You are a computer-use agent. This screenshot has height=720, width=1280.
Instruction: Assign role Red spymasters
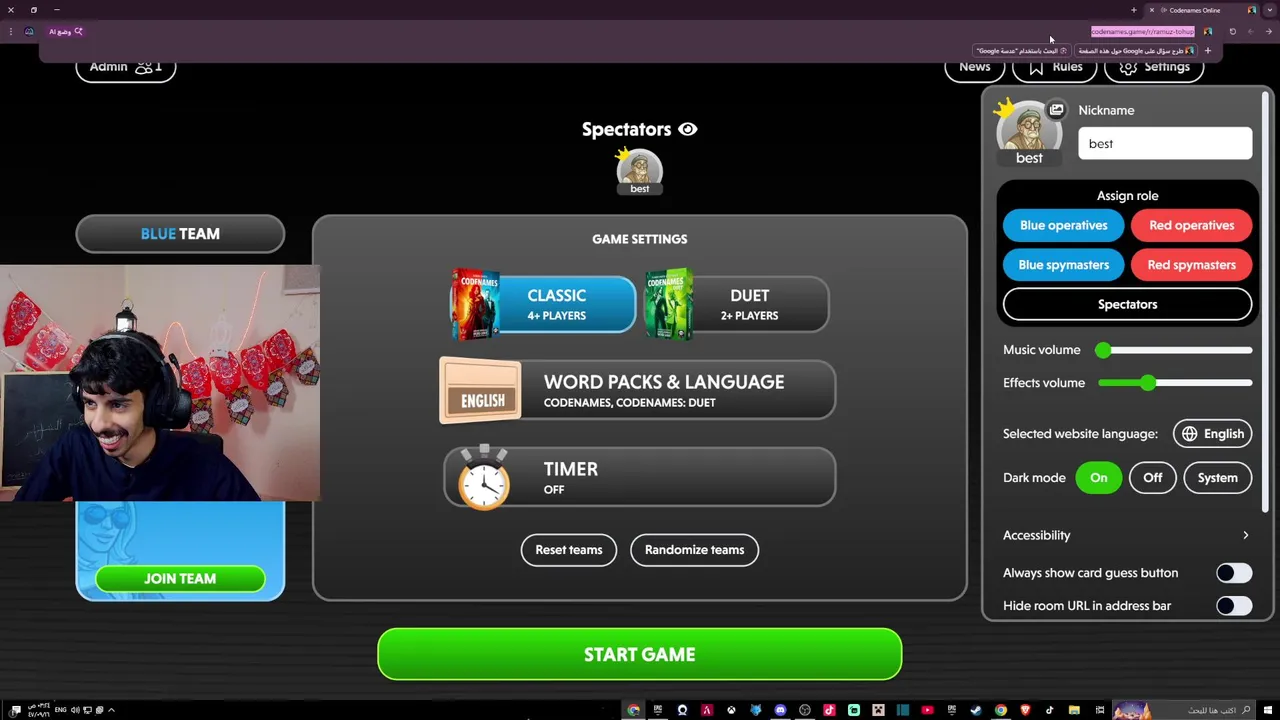coord(1191,265)
